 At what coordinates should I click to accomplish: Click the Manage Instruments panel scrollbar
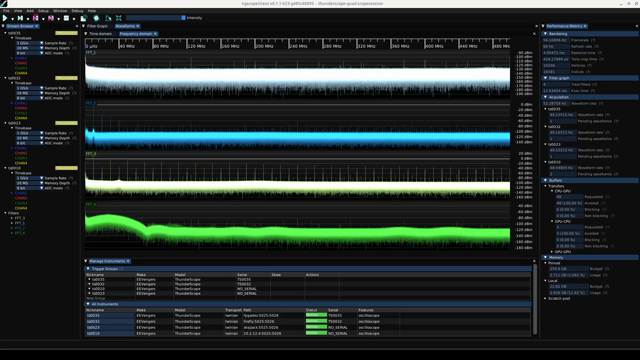coord(535,299)
